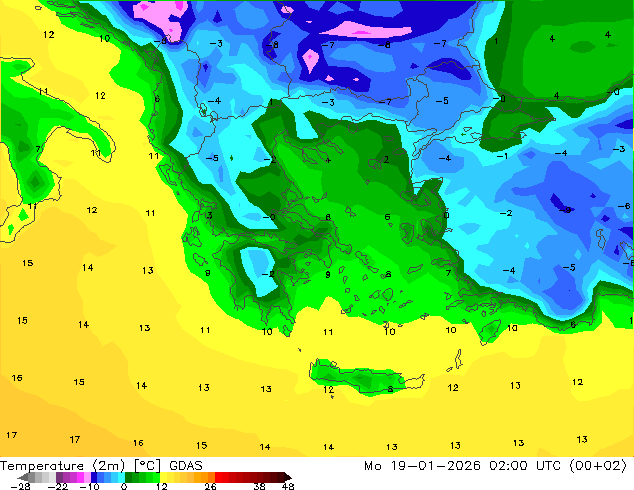Click the 'Temperature (2m)' title text

tap(62, 466)
